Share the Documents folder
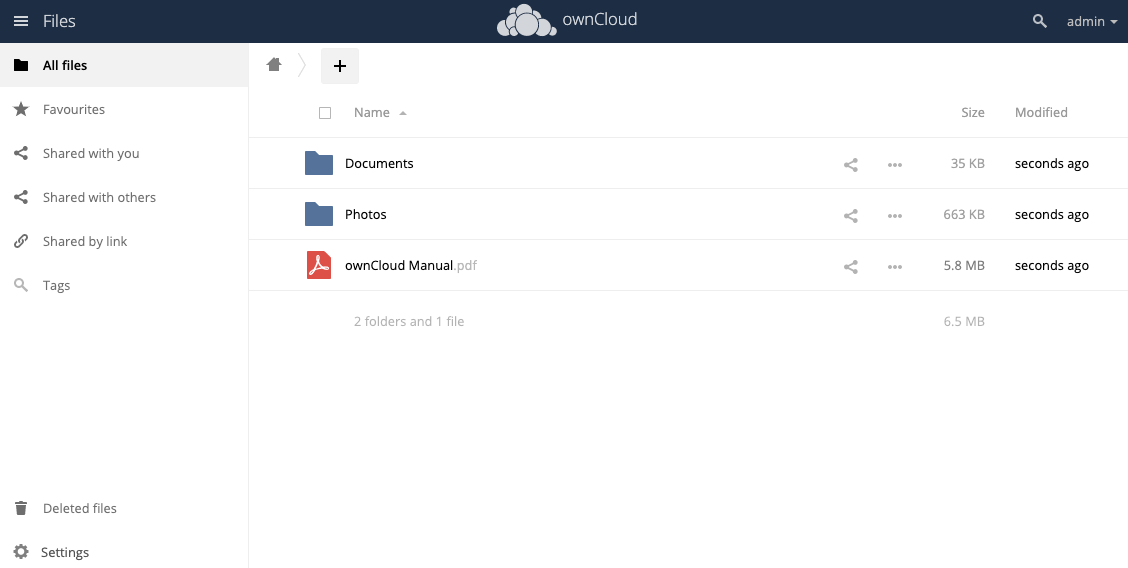Viewport: 1128px width, 568px height. point(850,165)
